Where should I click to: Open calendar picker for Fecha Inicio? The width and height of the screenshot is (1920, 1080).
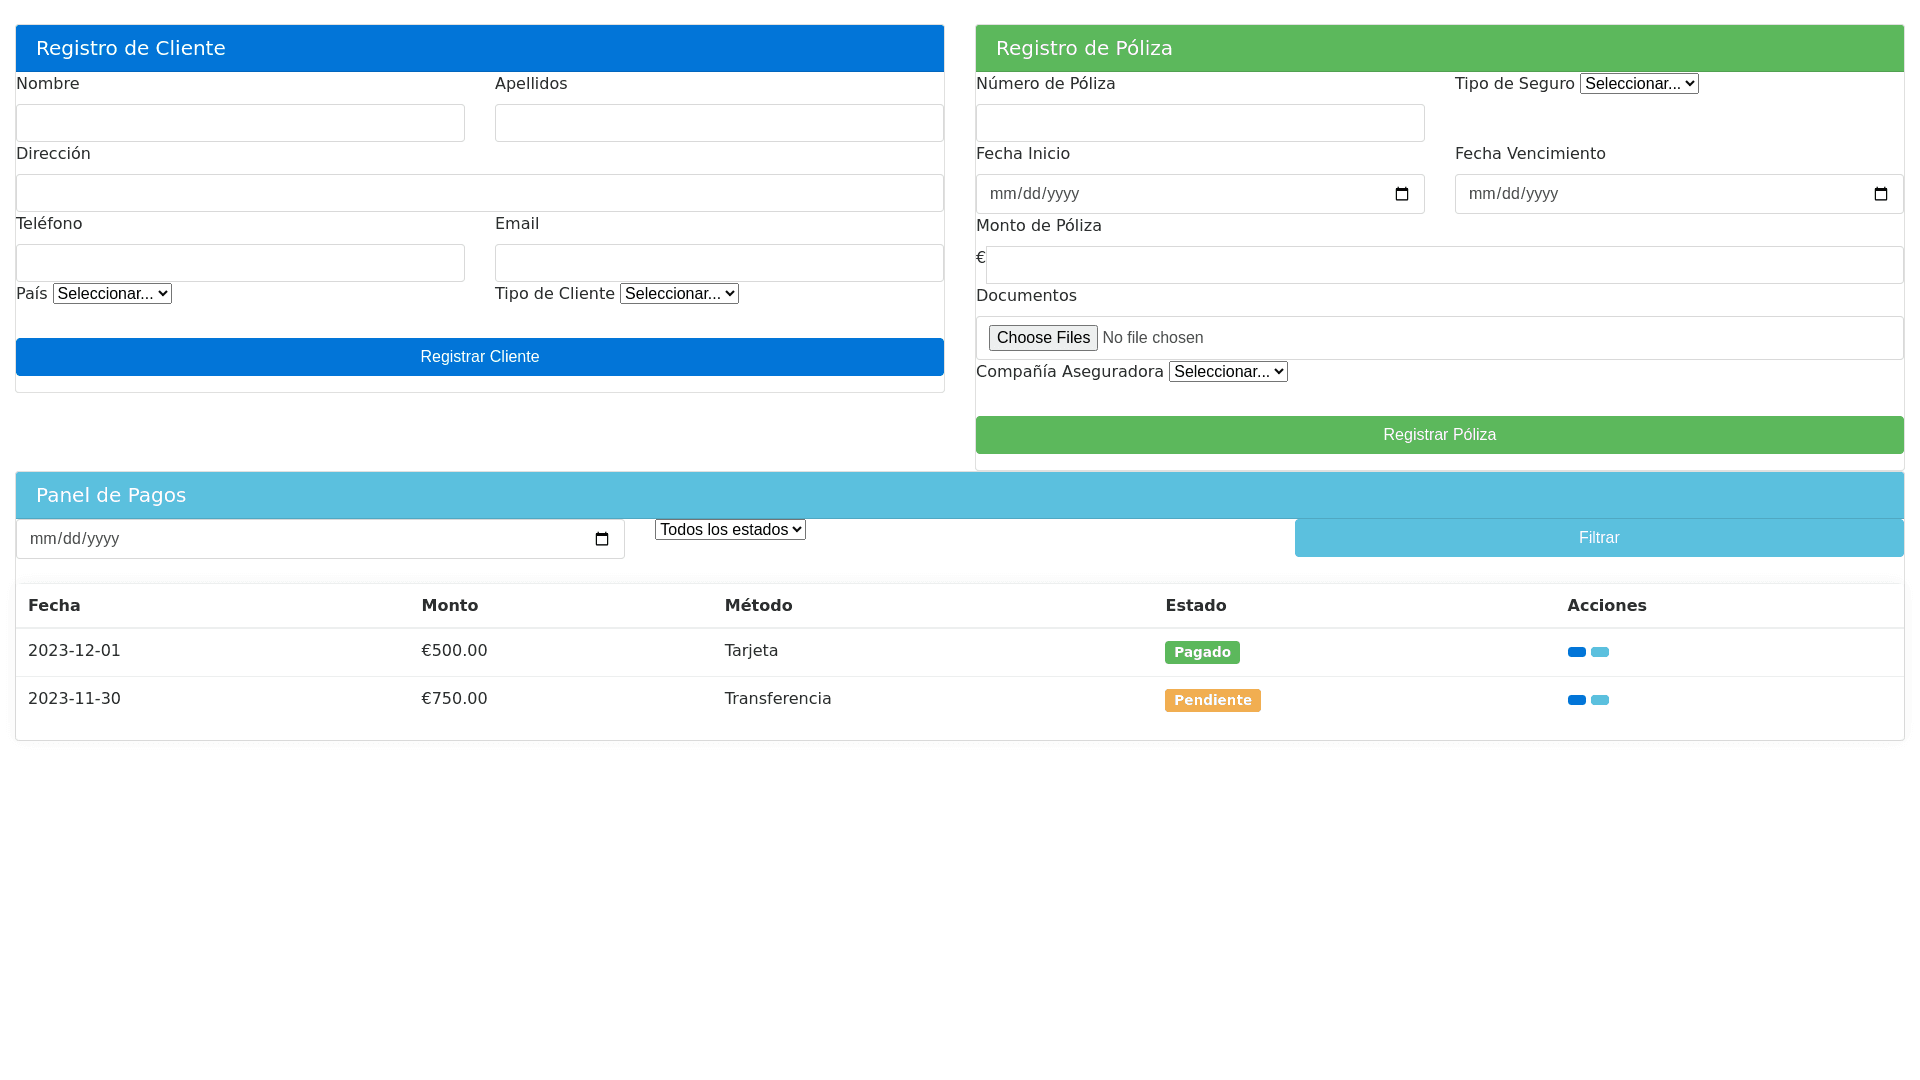coord(1402,194)
